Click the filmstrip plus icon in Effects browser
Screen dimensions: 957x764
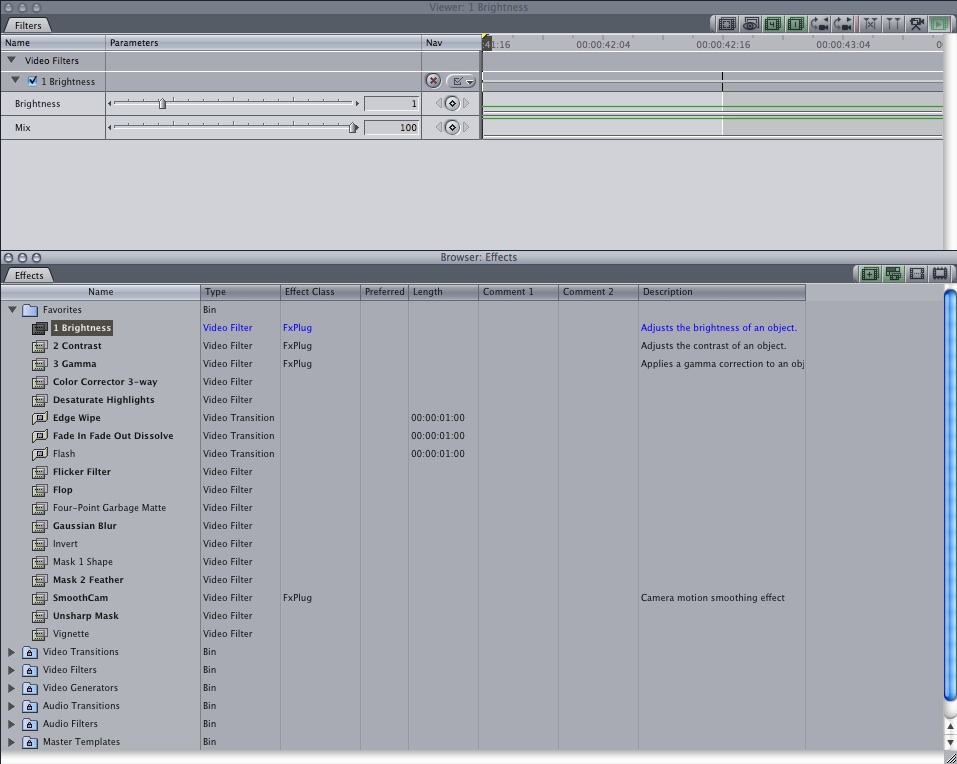[870, 274]
